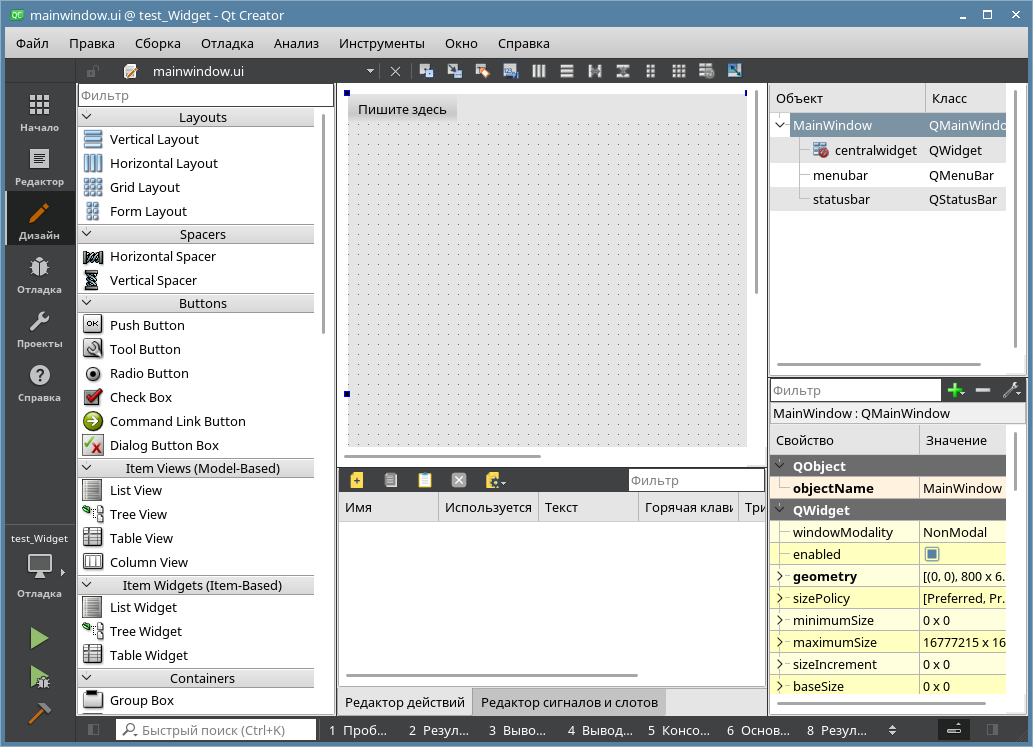Screen dimensions: 1033x747
Task: Collapse the MainWindow tree item
Action: pos(780,126)
